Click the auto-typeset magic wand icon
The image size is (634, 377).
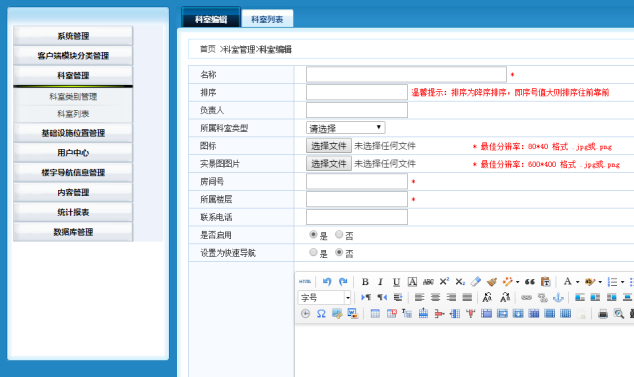pos(507,282)
